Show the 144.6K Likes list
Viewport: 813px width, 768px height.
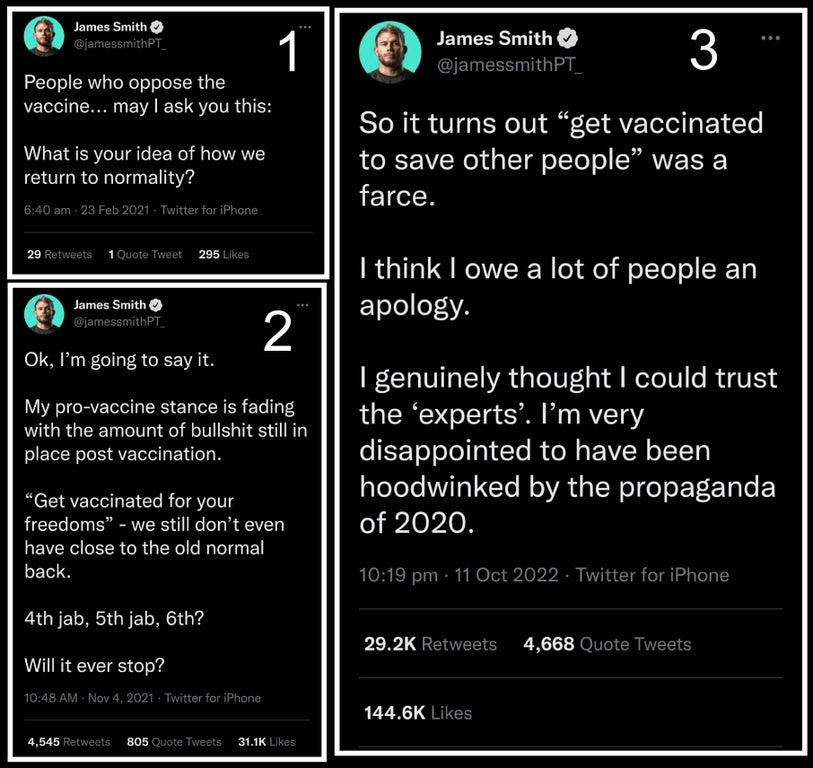[418, 713]
